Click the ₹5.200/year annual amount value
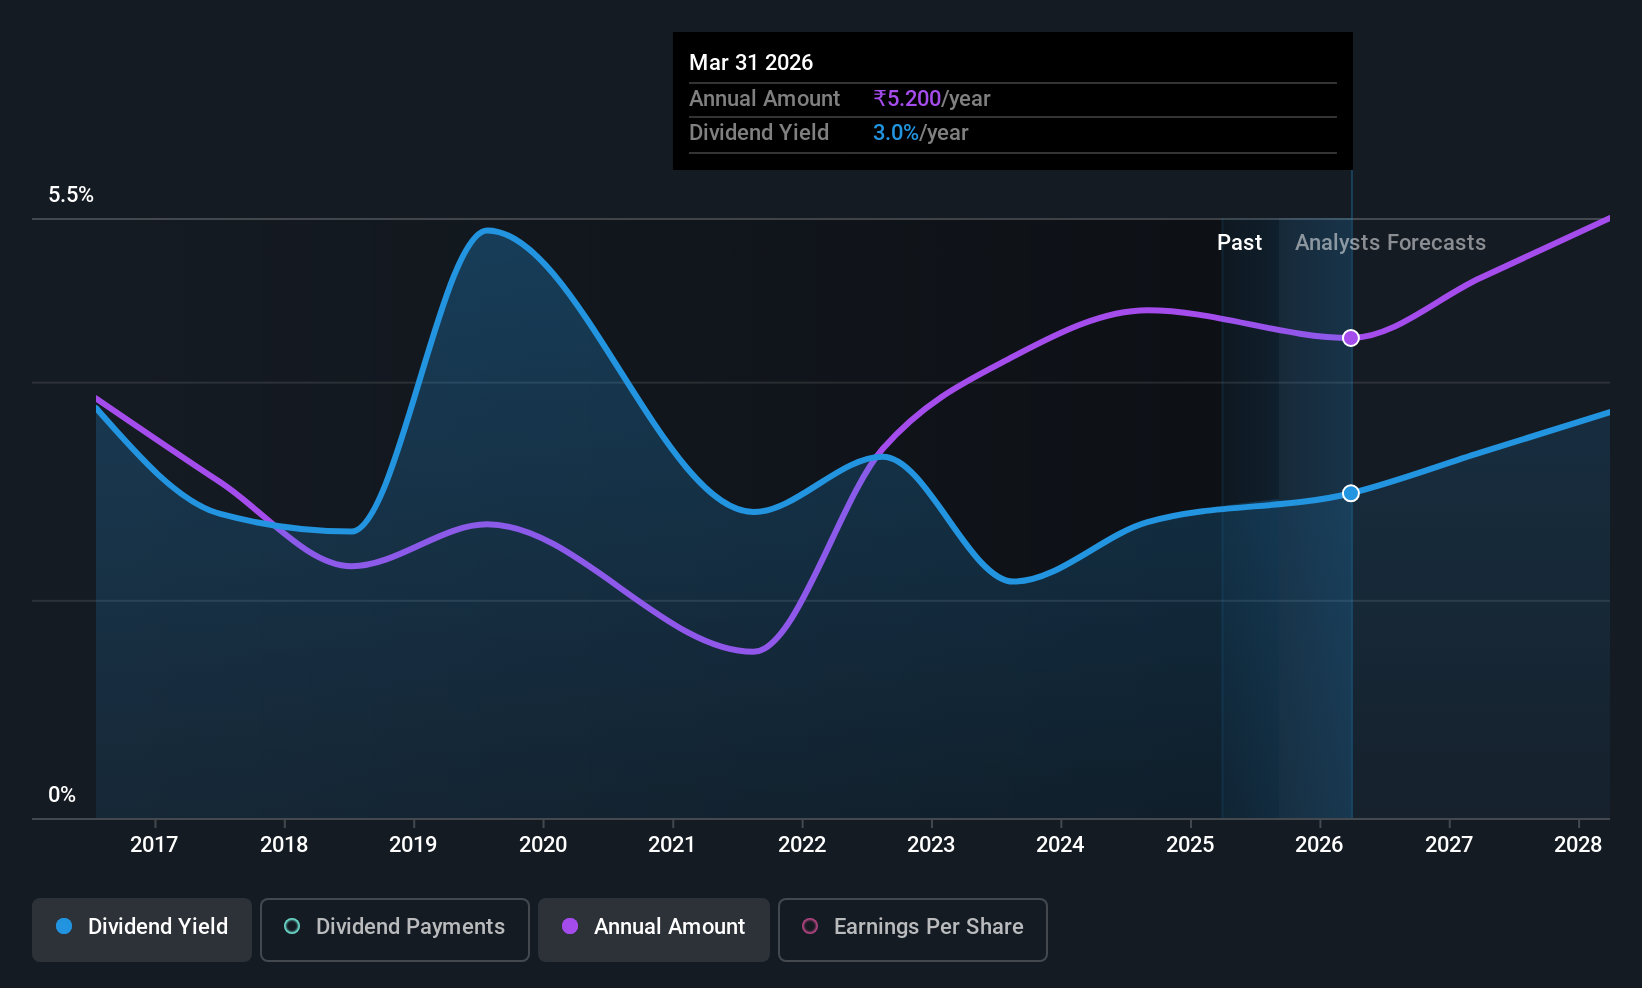Screen dimensions: 1642x988 (x=931, y=99)
